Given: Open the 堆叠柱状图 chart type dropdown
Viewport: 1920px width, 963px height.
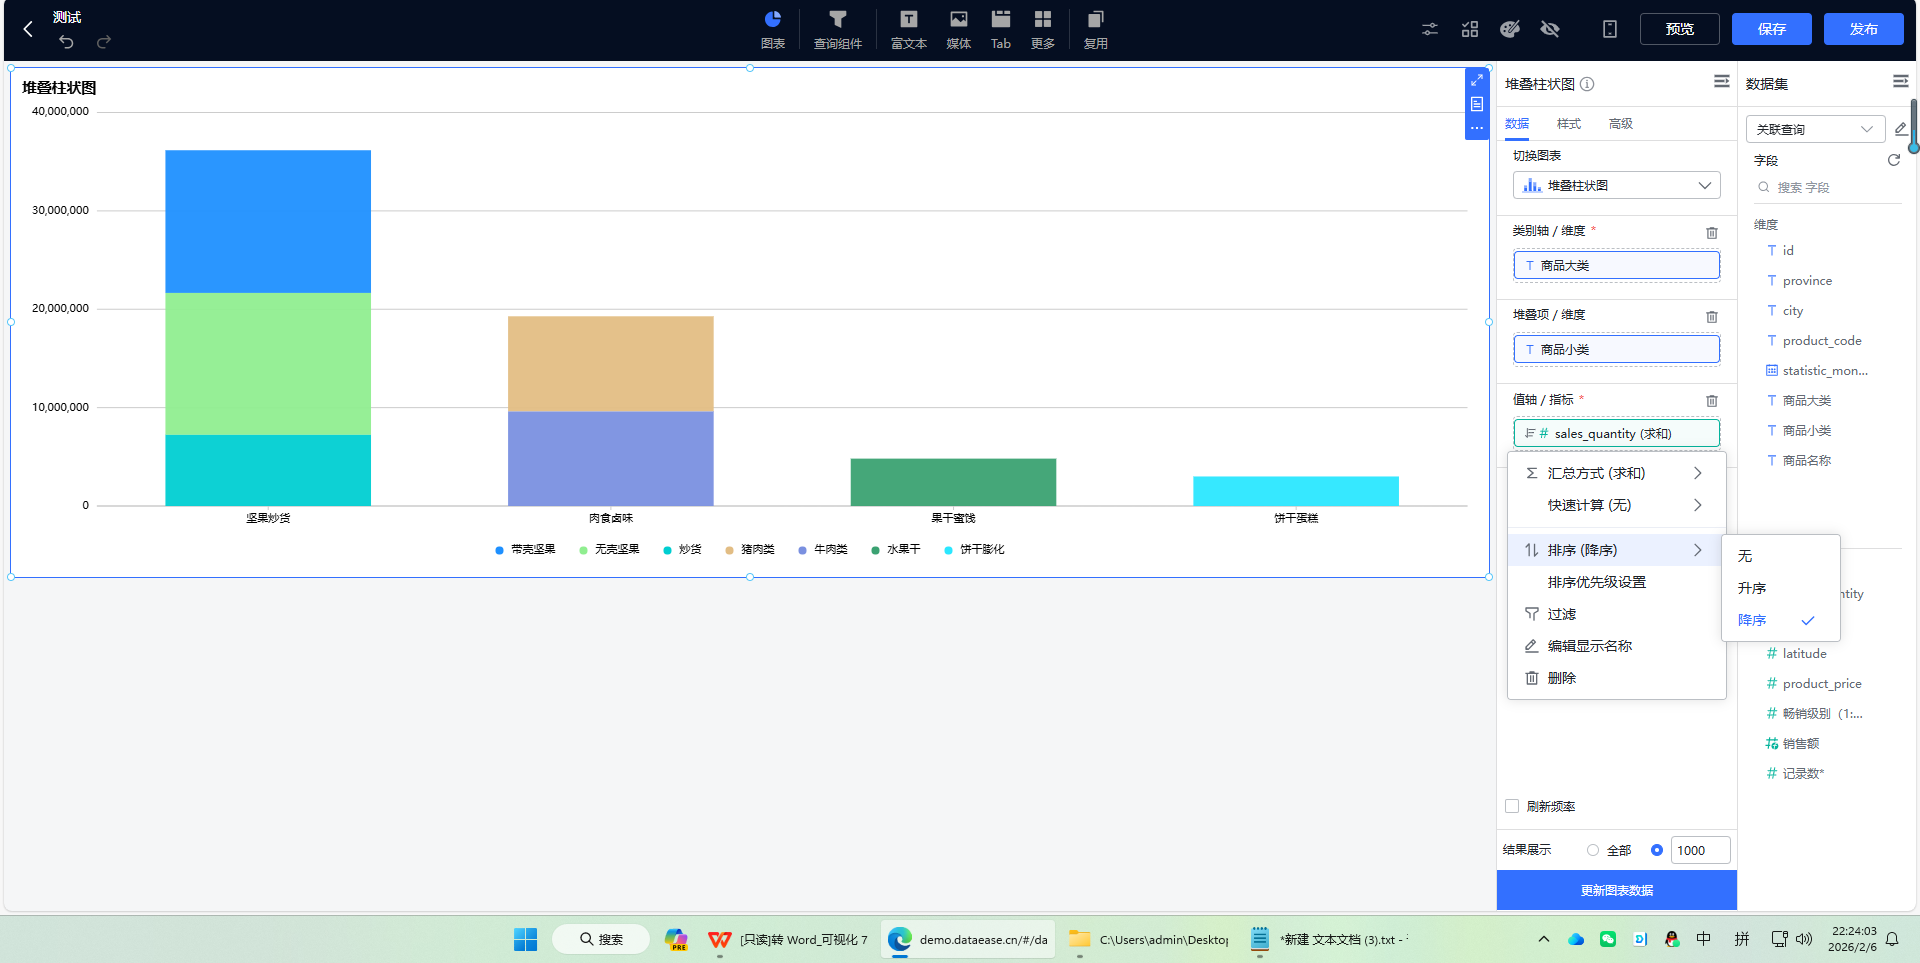Looking at the screenshot, I should (1617, 185).
